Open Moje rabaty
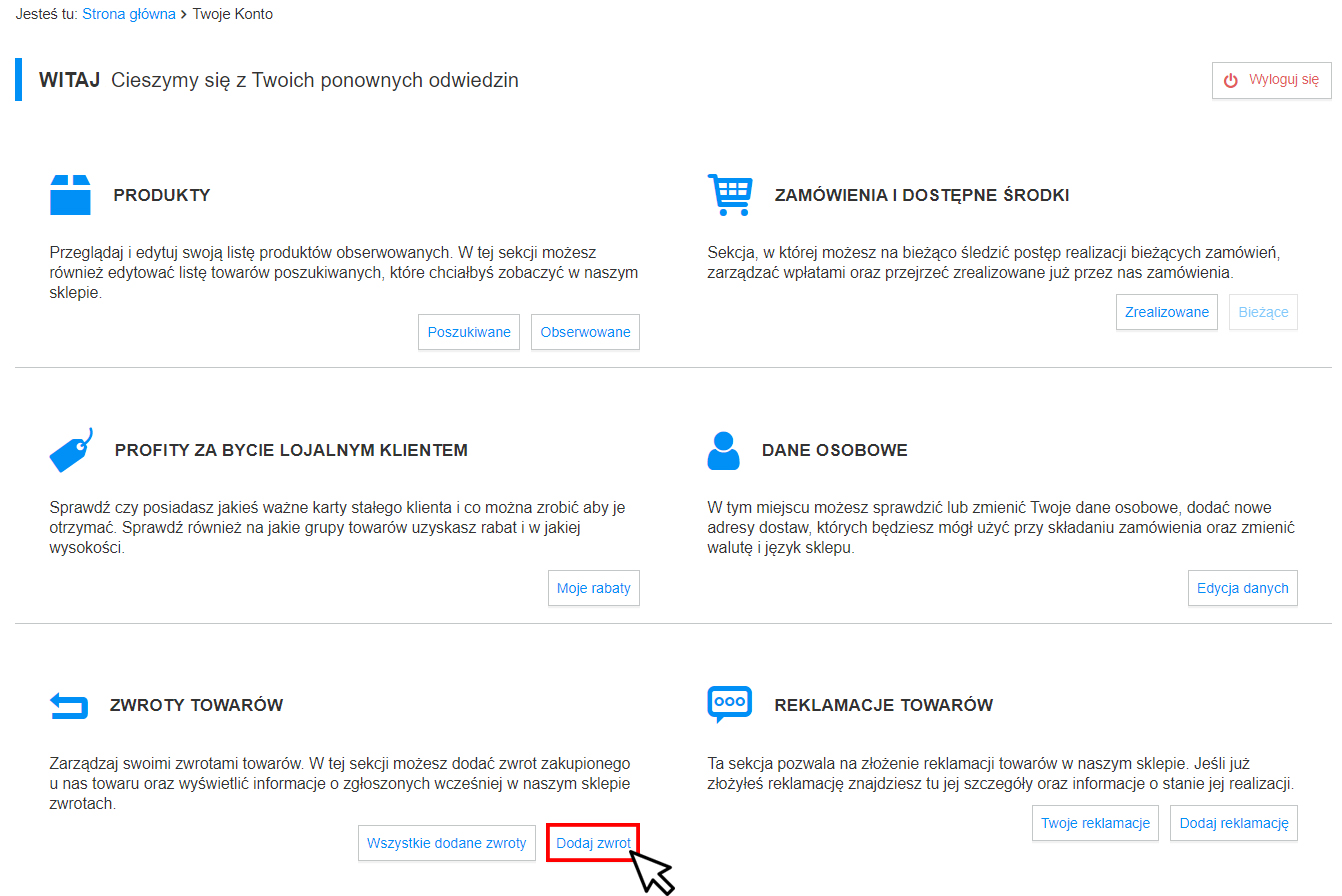Screen dimensions: 1342x896 (x=594, y=588)
